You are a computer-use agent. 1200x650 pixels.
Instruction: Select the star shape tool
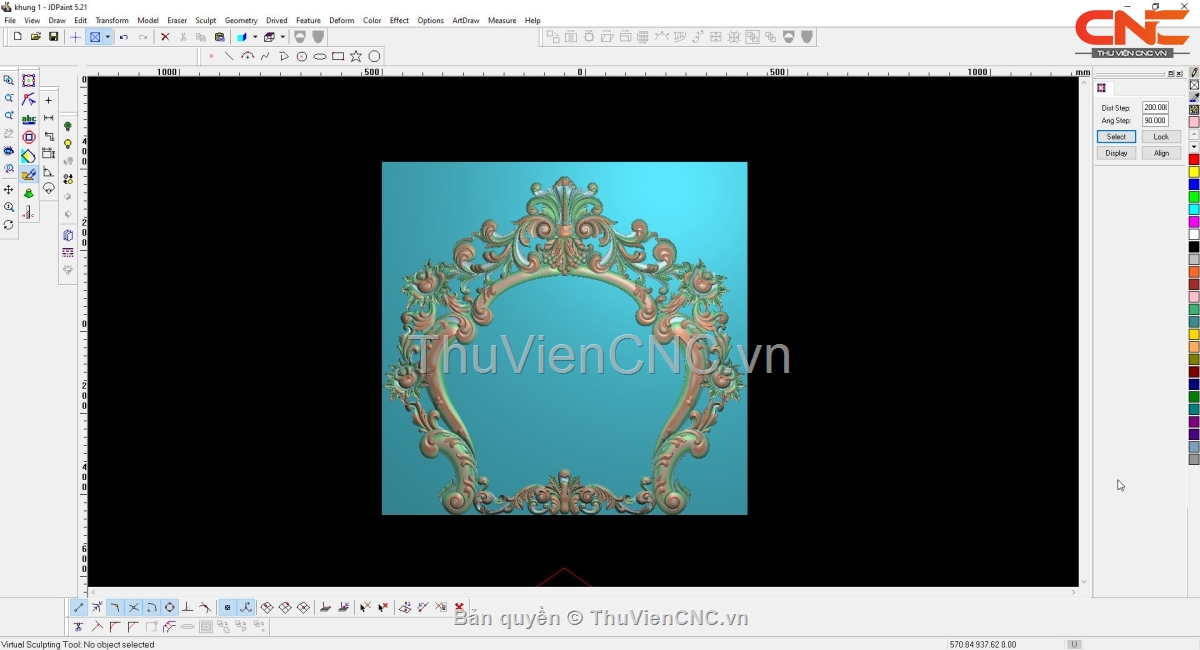(x=356, y=56)
